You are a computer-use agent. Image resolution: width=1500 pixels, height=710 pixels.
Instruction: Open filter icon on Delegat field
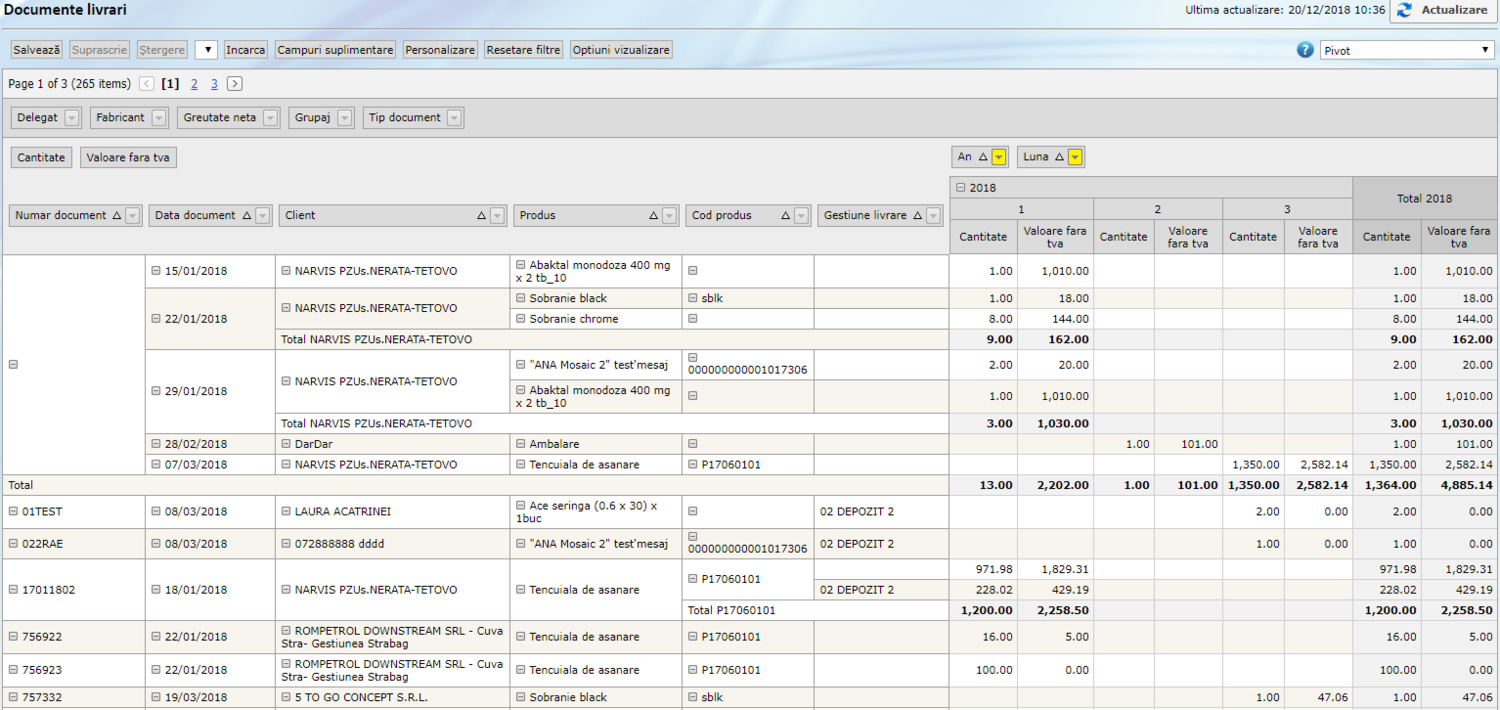[x=71, y=118]
